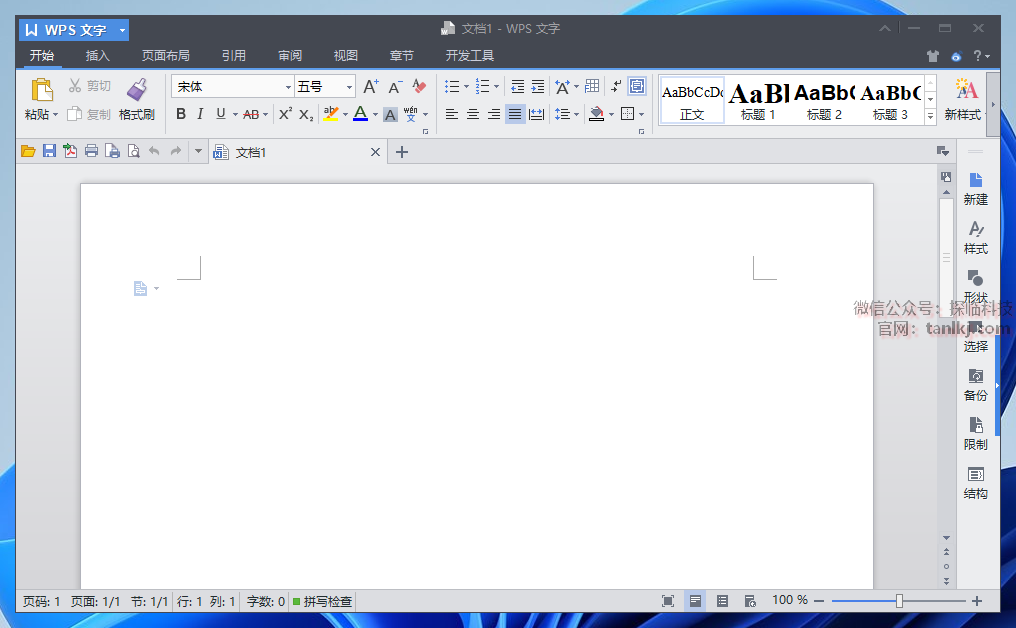Click the Clear Formatting eraser icon

(419, 87)
